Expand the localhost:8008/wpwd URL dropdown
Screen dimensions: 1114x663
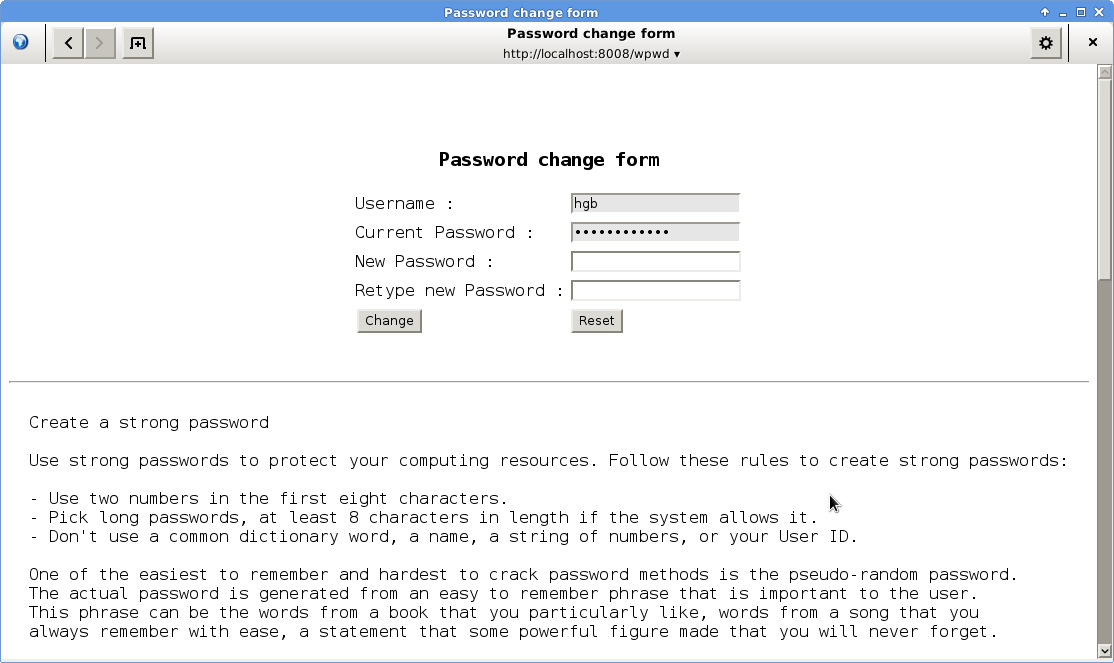click(x=677, y=54)
